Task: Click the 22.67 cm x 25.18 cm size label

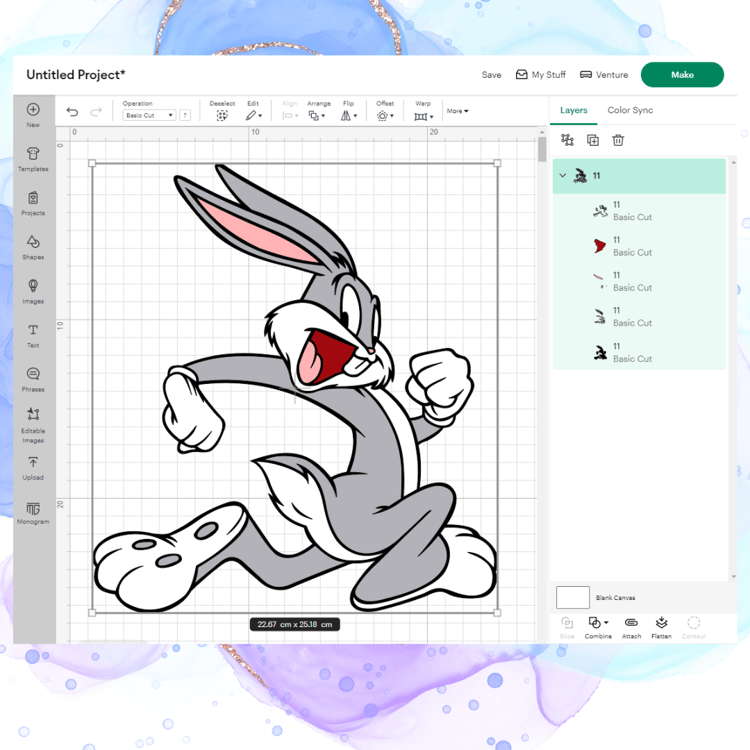Action: [x=295, y=624]
